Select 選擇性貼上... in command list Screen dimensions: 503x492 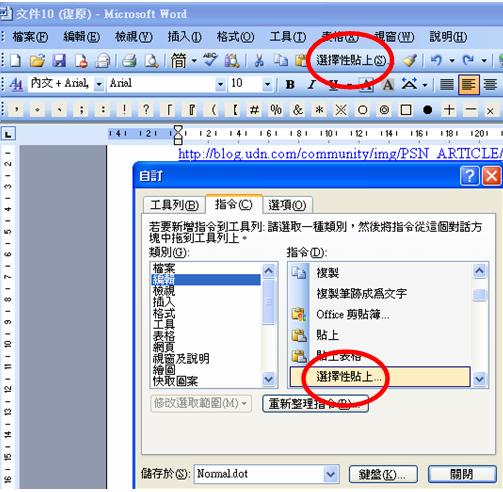coord(379,377)
